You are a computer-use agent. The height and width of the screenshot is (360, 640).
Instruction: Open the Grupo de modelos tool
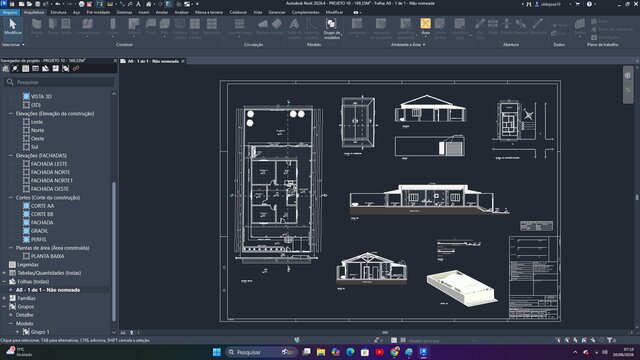pyautogui.click(x=331, y=28)
